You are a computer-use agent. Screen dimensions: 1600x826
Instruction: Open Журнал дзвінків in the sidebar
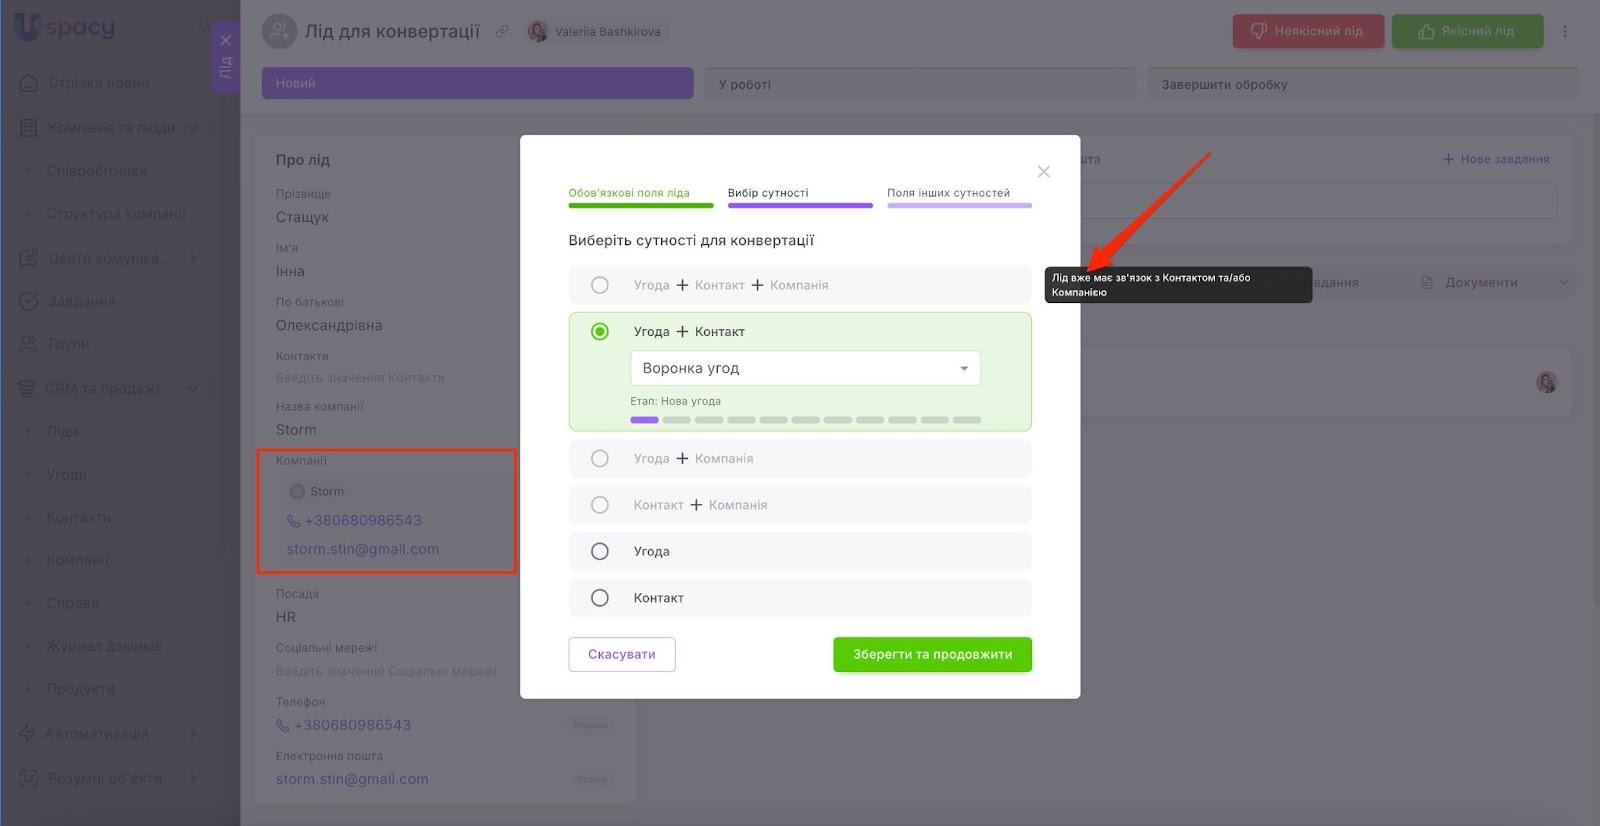coord(104,647)
